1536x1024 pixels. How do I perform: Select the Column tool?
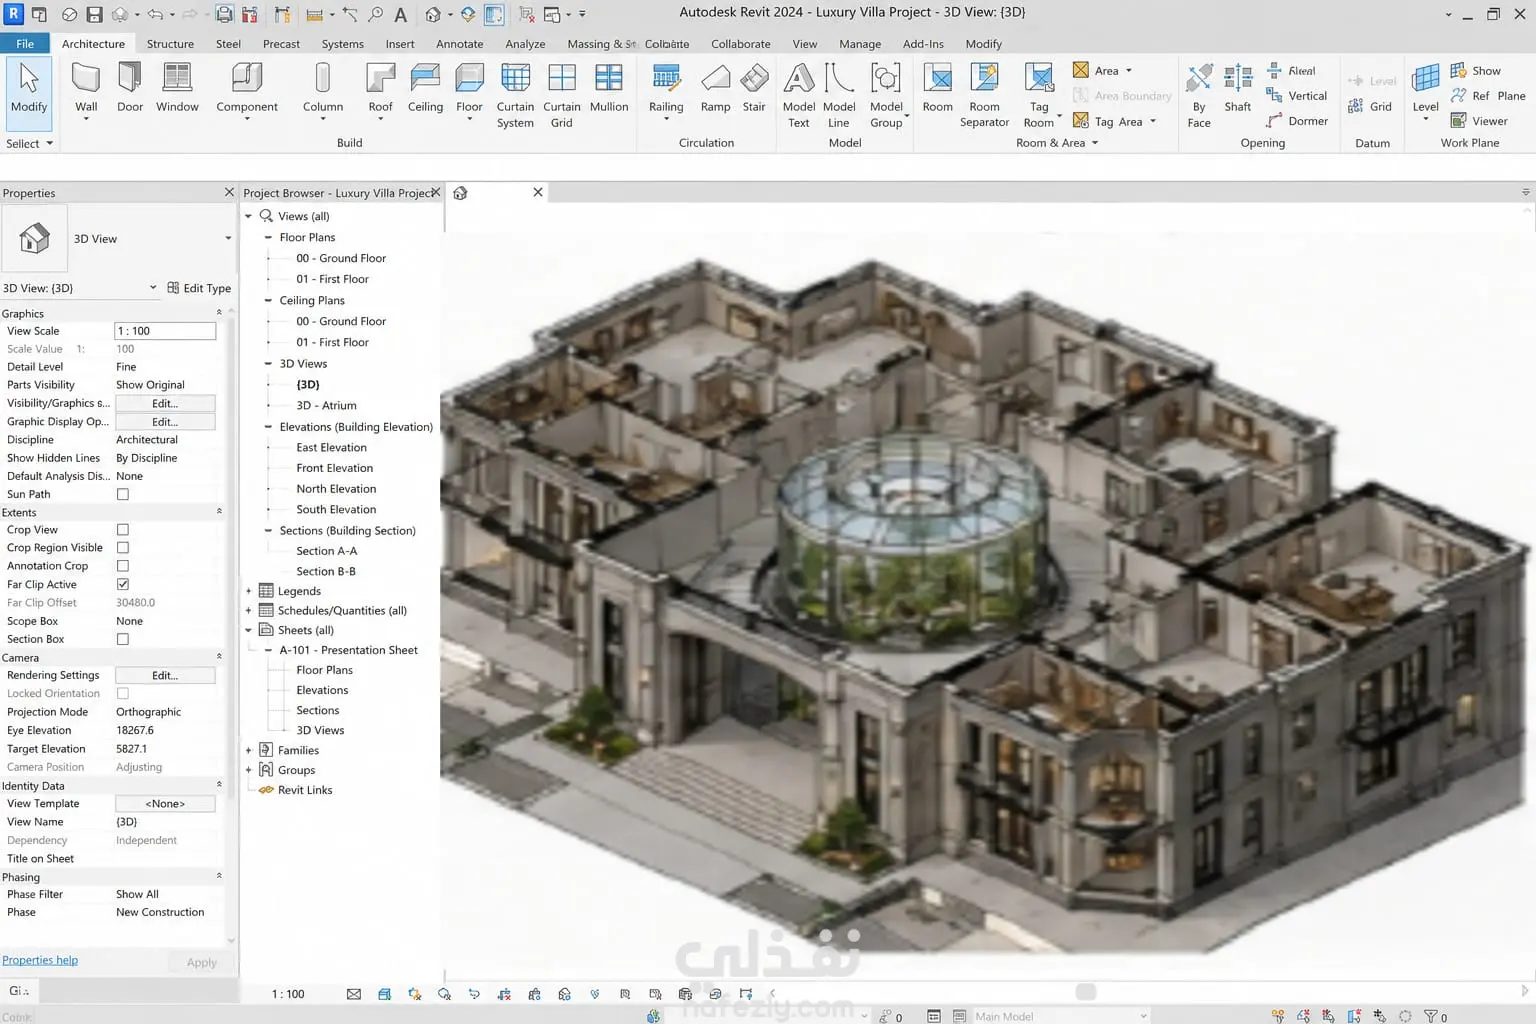pyautogui.click(x=323, y=90)
